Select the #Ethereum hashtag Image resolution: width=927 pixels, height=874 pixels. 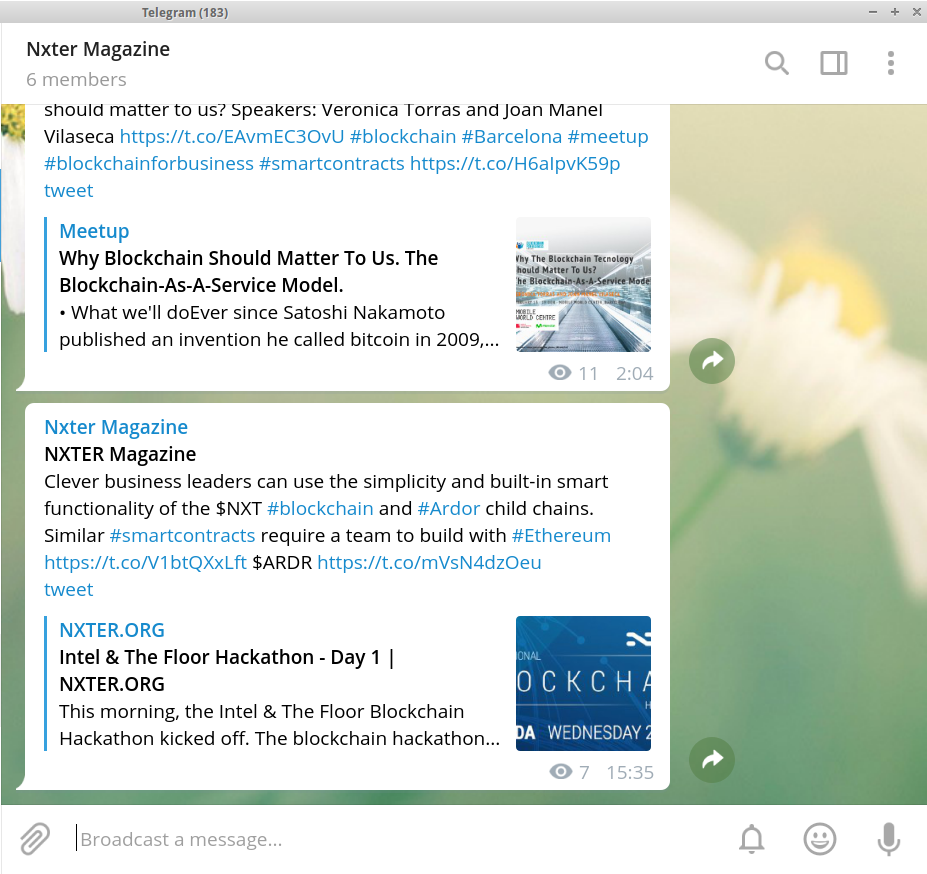(561, 536)
